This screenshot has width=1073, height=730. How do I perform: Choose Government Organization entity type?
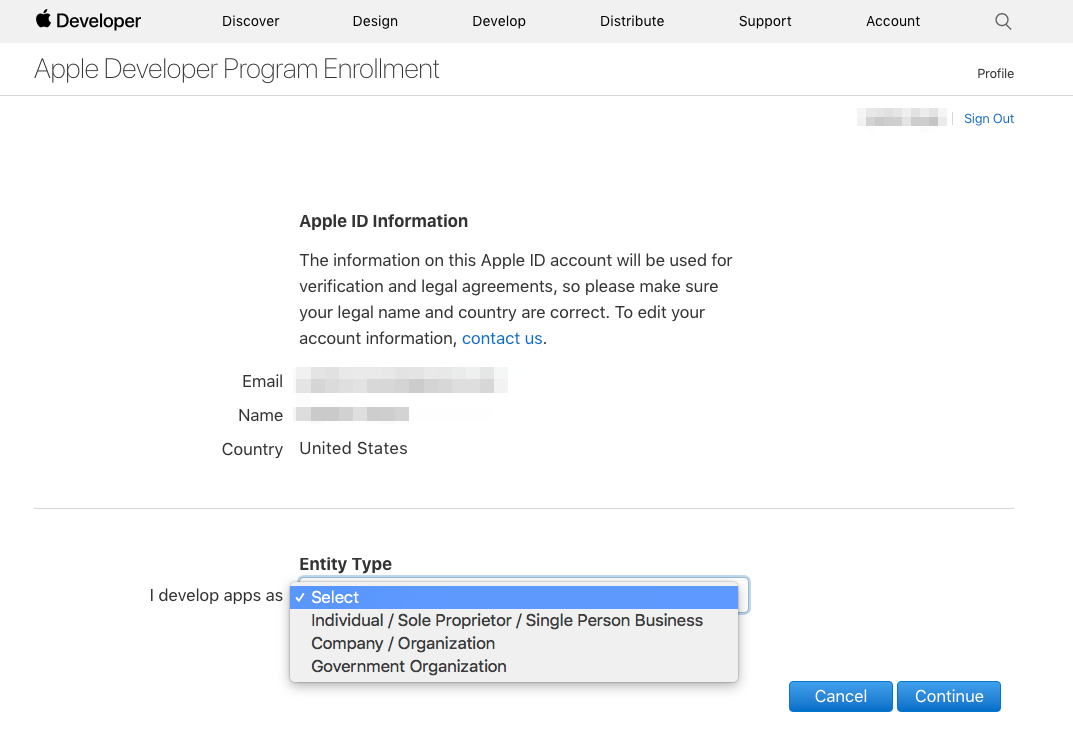[x=409, y=666]
